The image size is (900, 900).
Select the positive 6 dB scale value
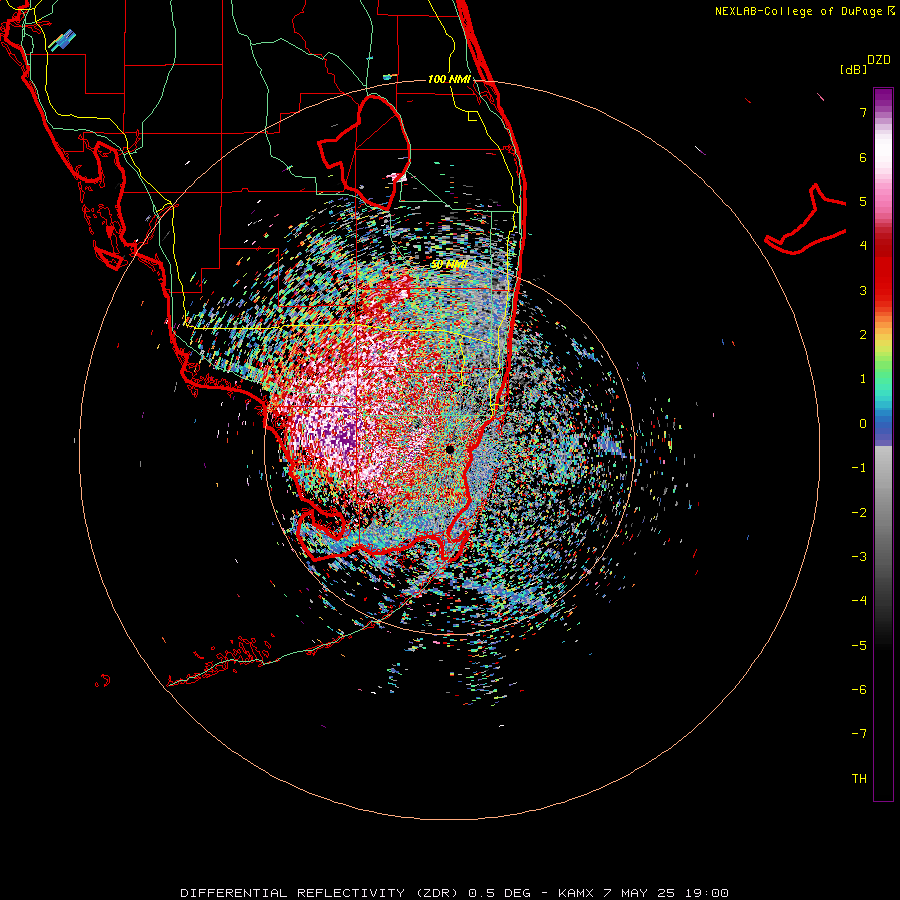click(x=863, y=157)
